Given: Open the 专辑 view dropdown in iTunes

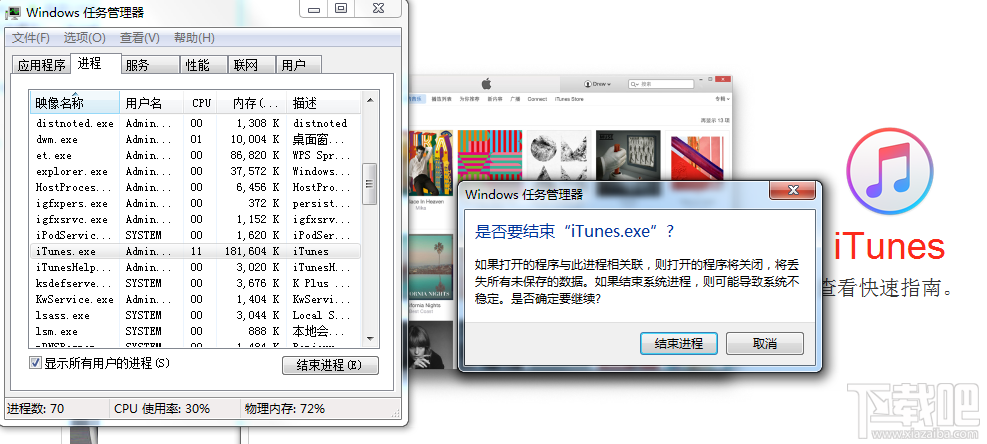Looking at the screenshot, I should coord(722,99).
